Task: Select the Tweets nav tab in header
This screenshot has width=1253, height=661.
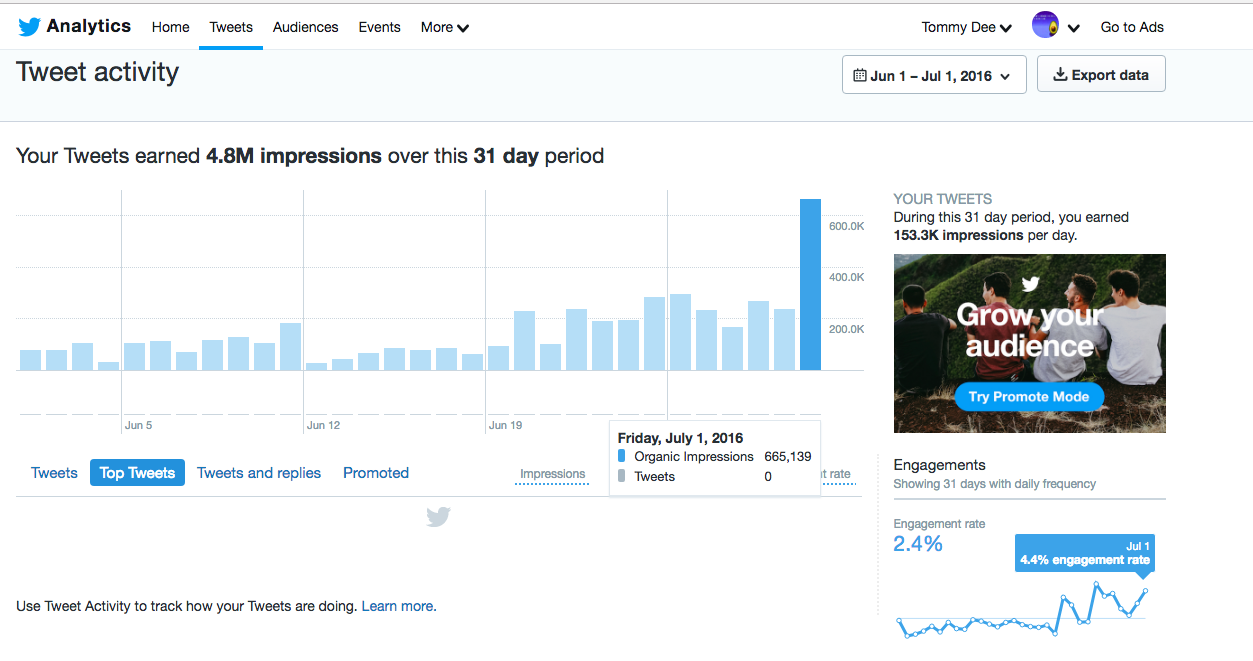Action: click(231, 27)
